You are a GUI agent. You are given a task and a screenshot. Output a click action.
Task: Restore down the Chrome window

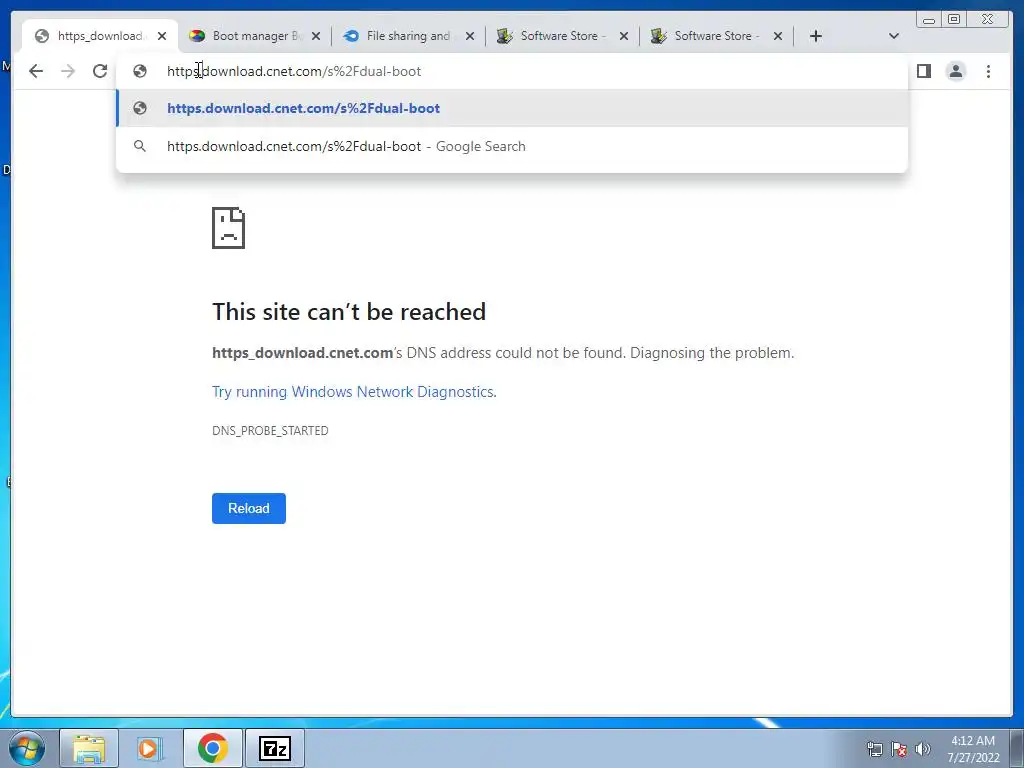pyautogui.click(x=953, y=20)
